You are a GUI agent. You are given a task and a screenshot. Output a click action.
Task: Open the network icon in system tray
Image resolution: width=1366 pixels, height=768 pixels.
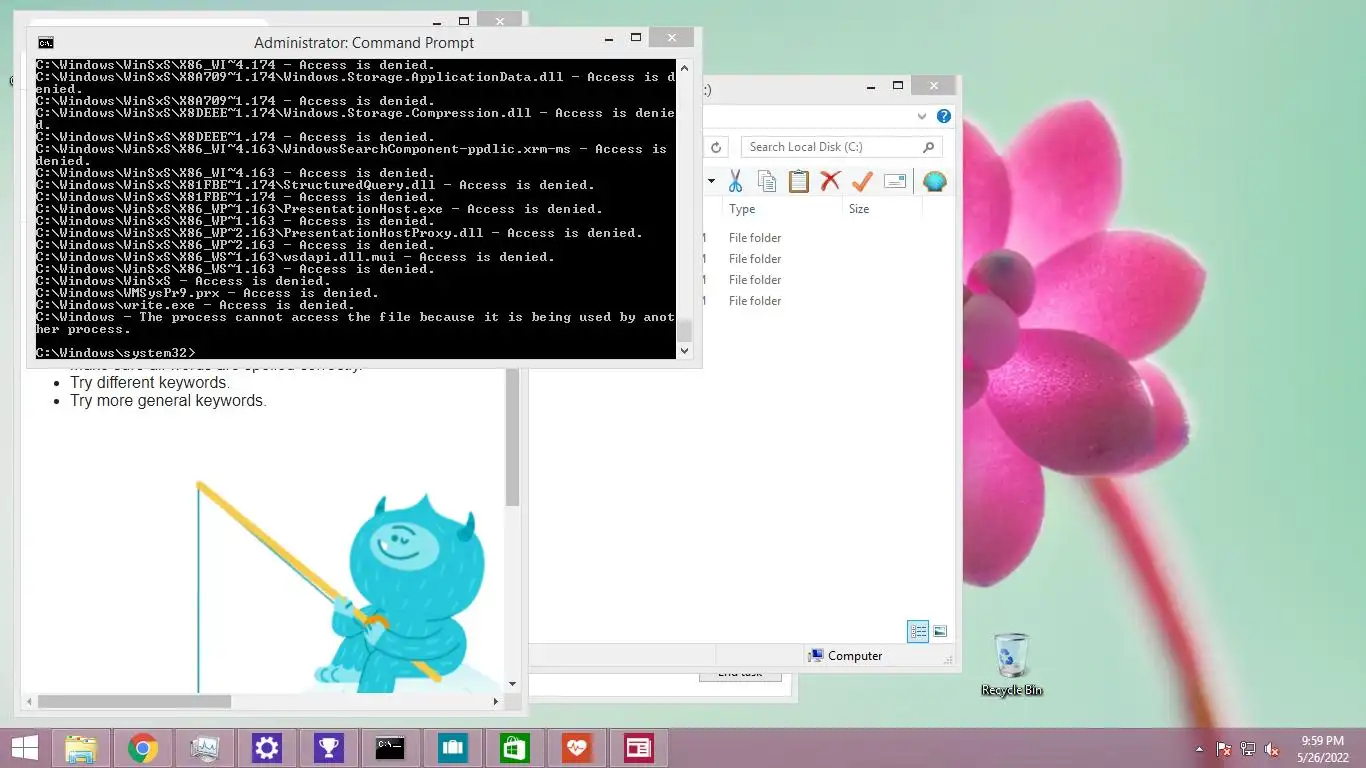[1248, 749]
